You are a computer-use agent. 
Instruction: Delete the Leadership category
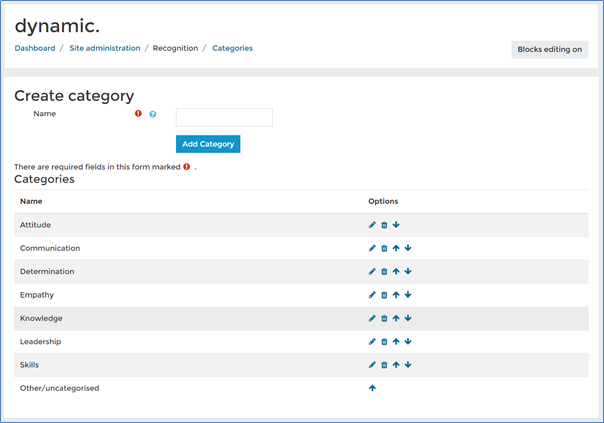[384, 342]
